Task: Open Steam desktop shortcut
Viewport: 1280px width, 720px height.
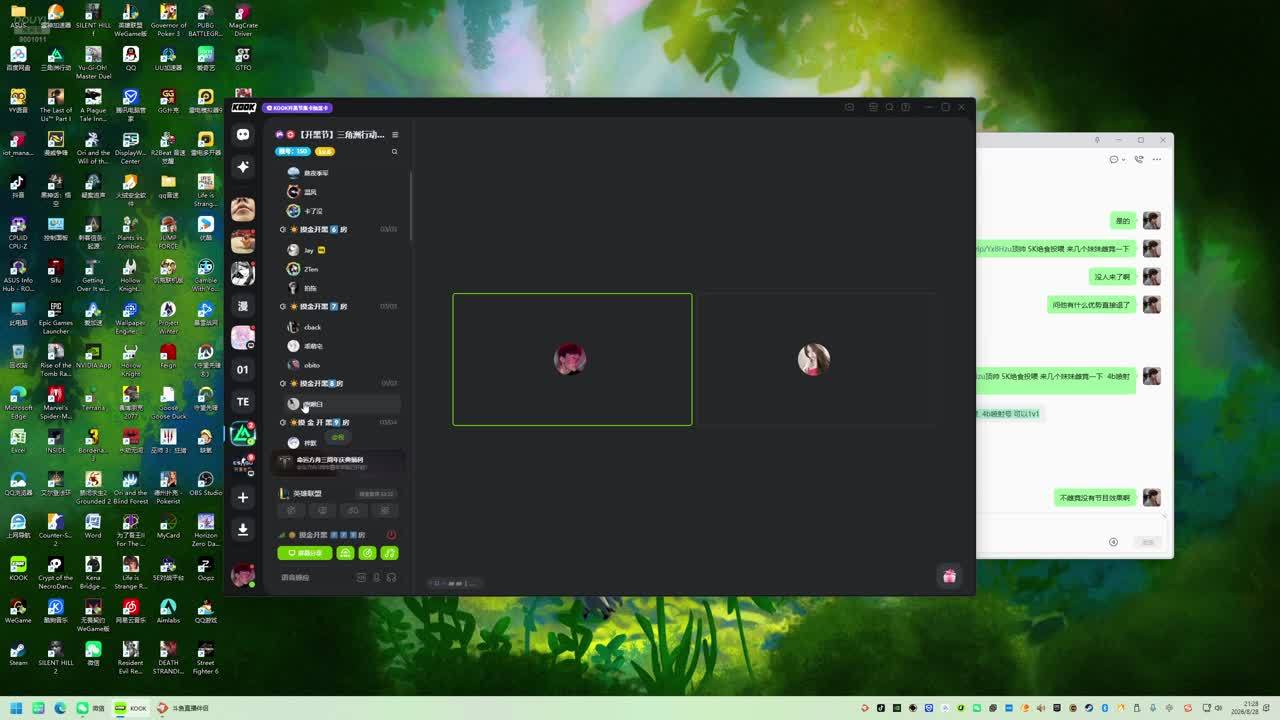Action: 18,653
